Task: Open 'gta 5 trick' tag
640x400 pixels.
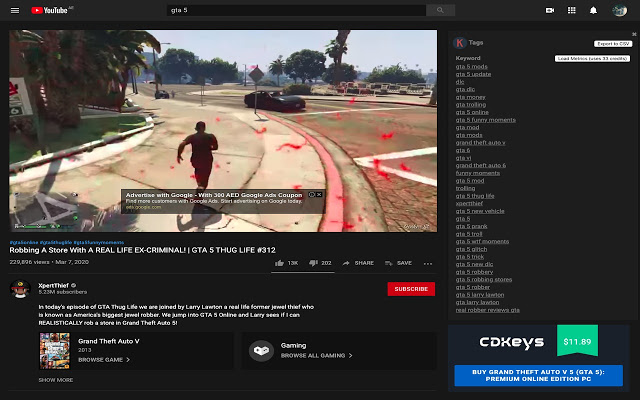Action: 470,257
